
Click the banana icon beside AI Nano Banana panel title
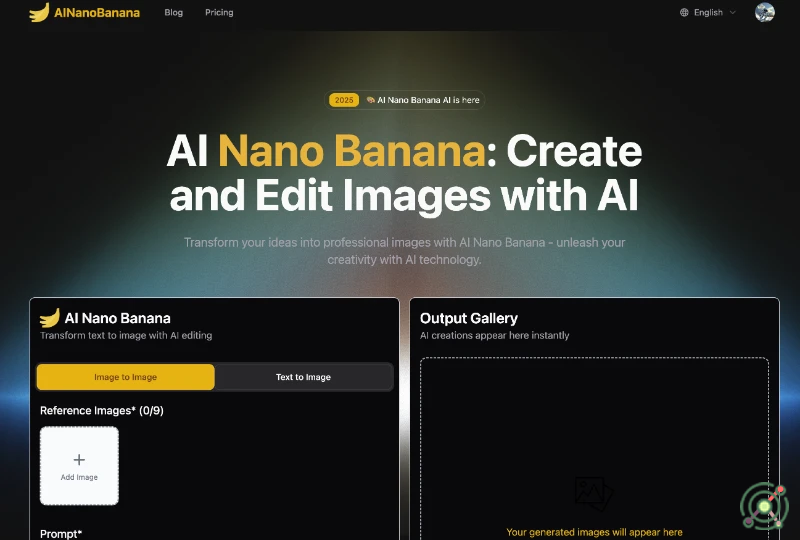[x=50, y=318]
